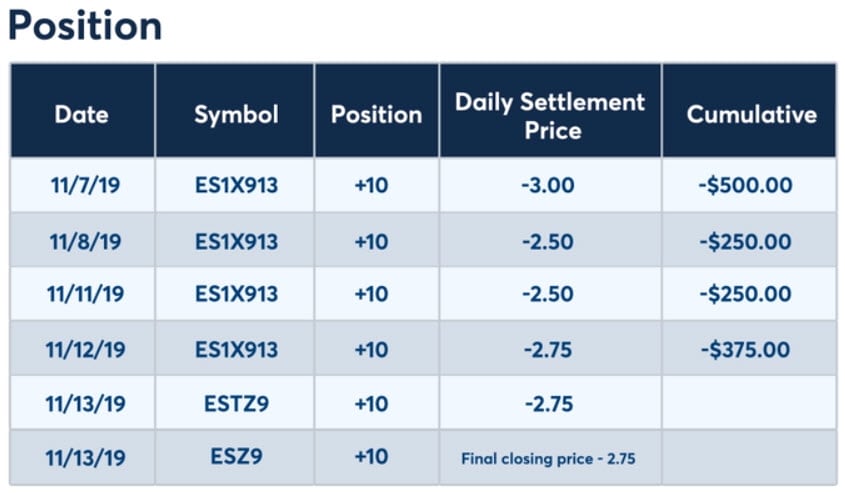
Task: Click the Cumulative column header
Action: (x=751, y=114)
